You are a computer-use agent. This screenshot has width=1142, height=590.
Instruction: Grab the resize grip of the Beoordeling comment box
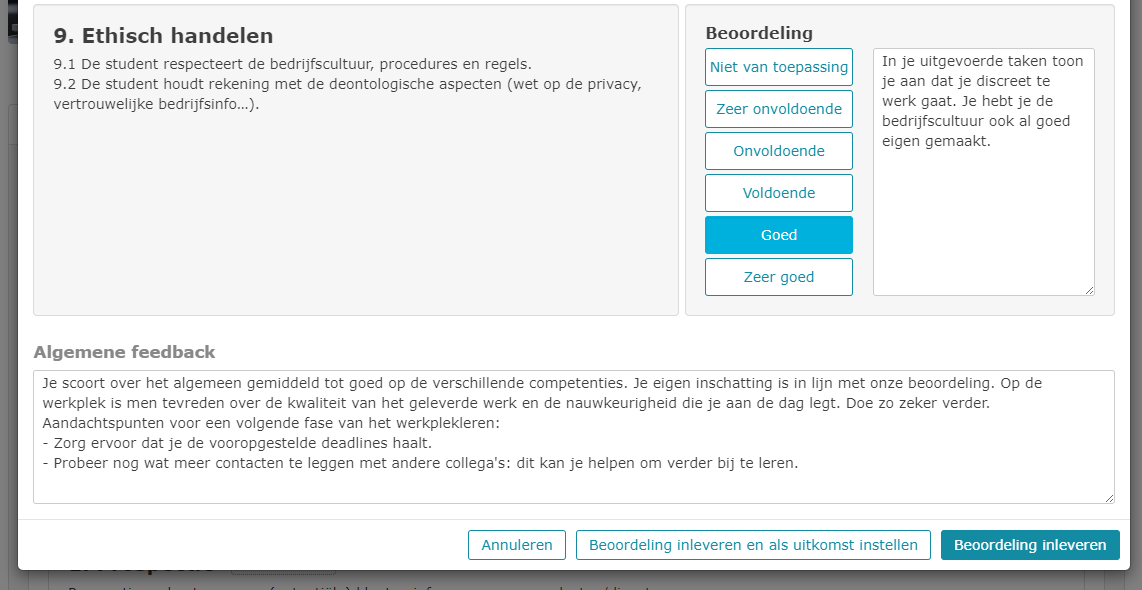coord(1089,290)
